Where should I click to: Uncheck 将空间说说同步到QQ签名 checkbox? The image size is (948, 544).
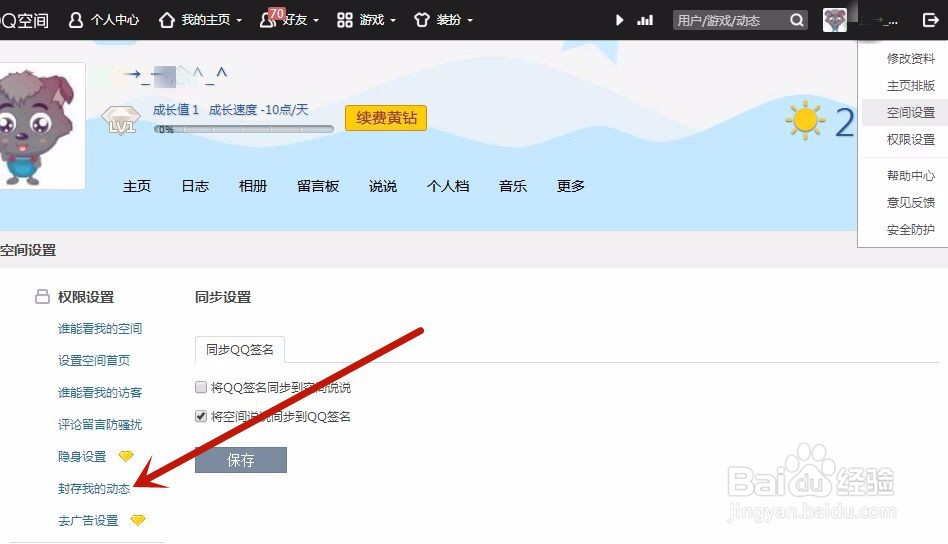click(201, 416)
